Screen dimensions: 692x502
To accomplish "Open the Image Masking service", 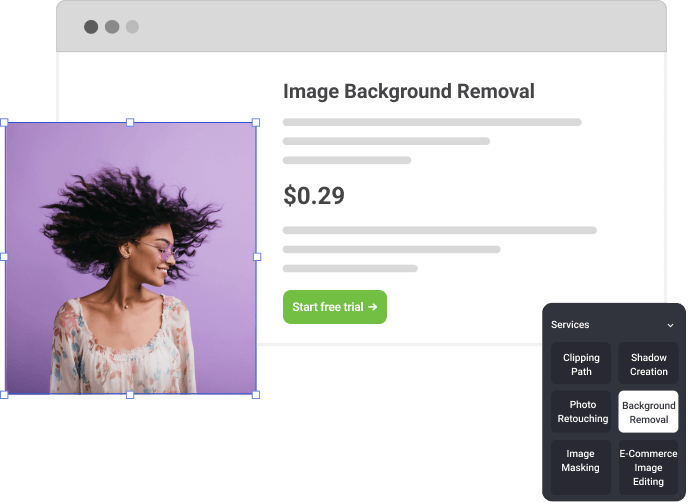I will 581,460.
